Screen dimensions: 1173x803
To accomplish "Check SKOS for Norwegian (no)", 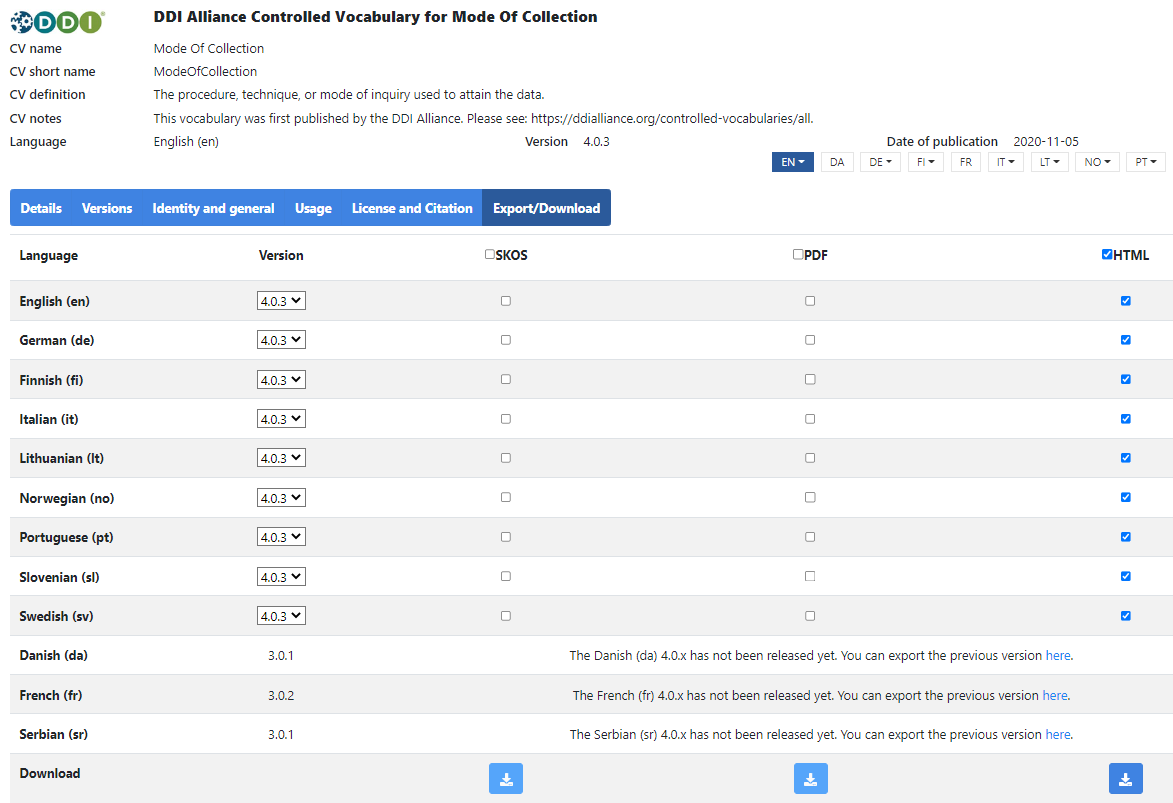I will click(506, 498).
